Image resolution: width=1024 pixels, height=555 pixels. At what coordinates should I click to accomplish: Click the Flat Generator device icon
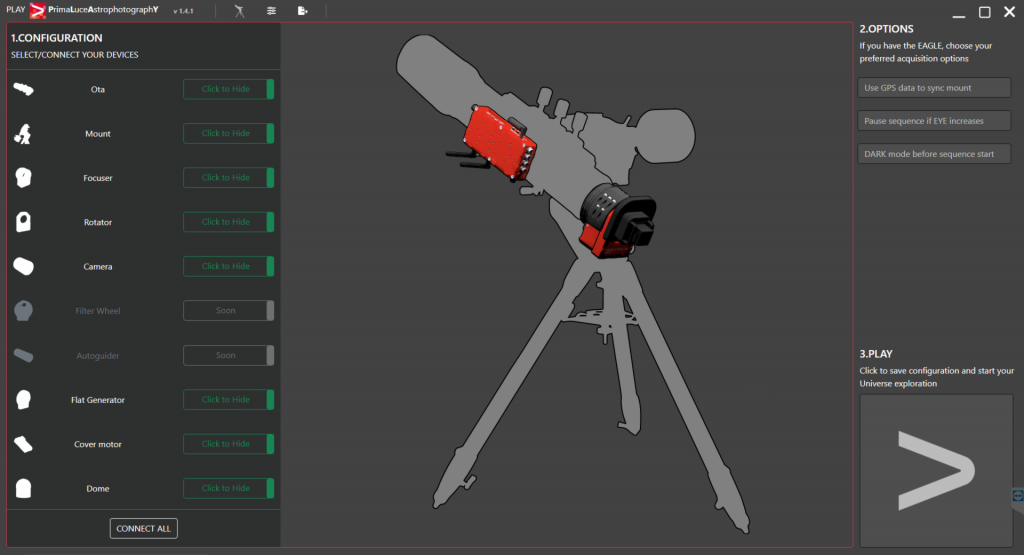pos(24,400)
